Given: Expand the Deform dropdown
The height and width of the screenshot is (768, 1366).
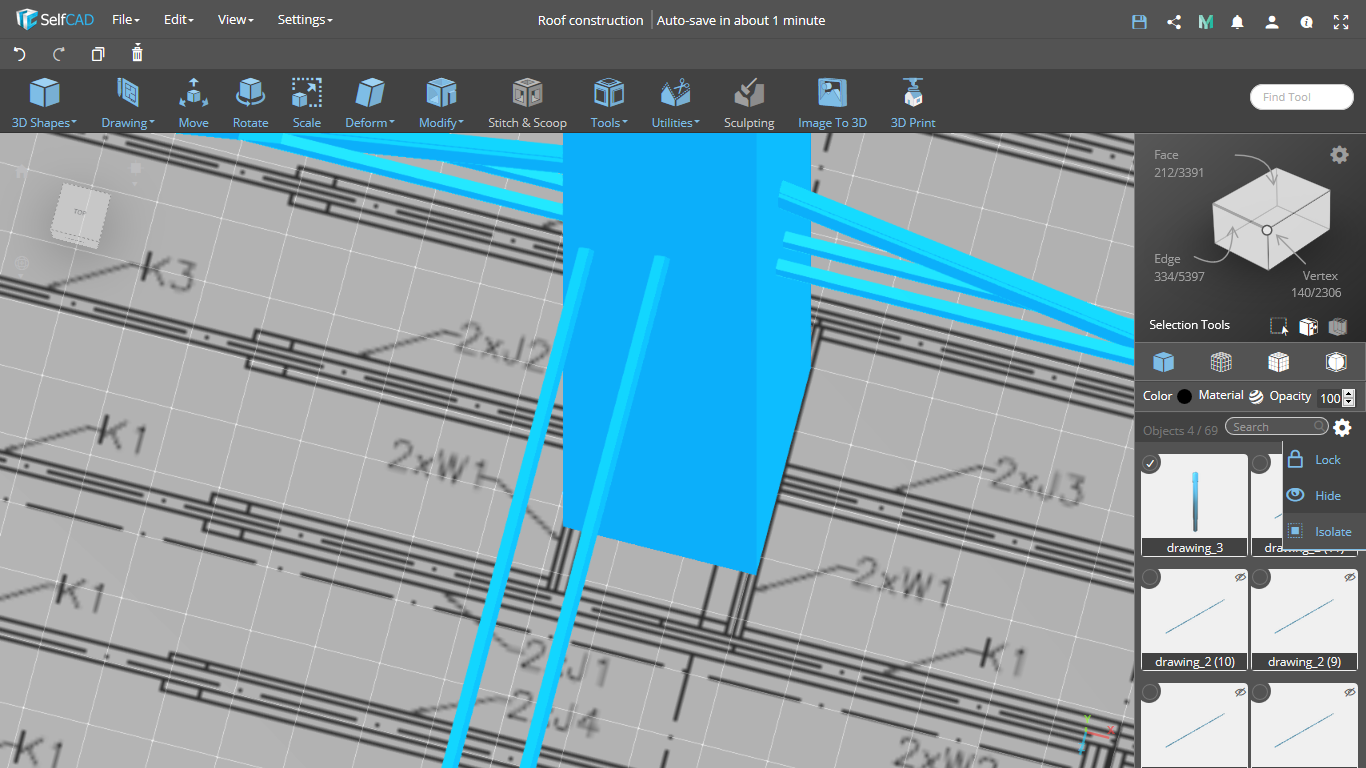Looking at the screenshot, I should pyautogui.click(x=370, y=104).
